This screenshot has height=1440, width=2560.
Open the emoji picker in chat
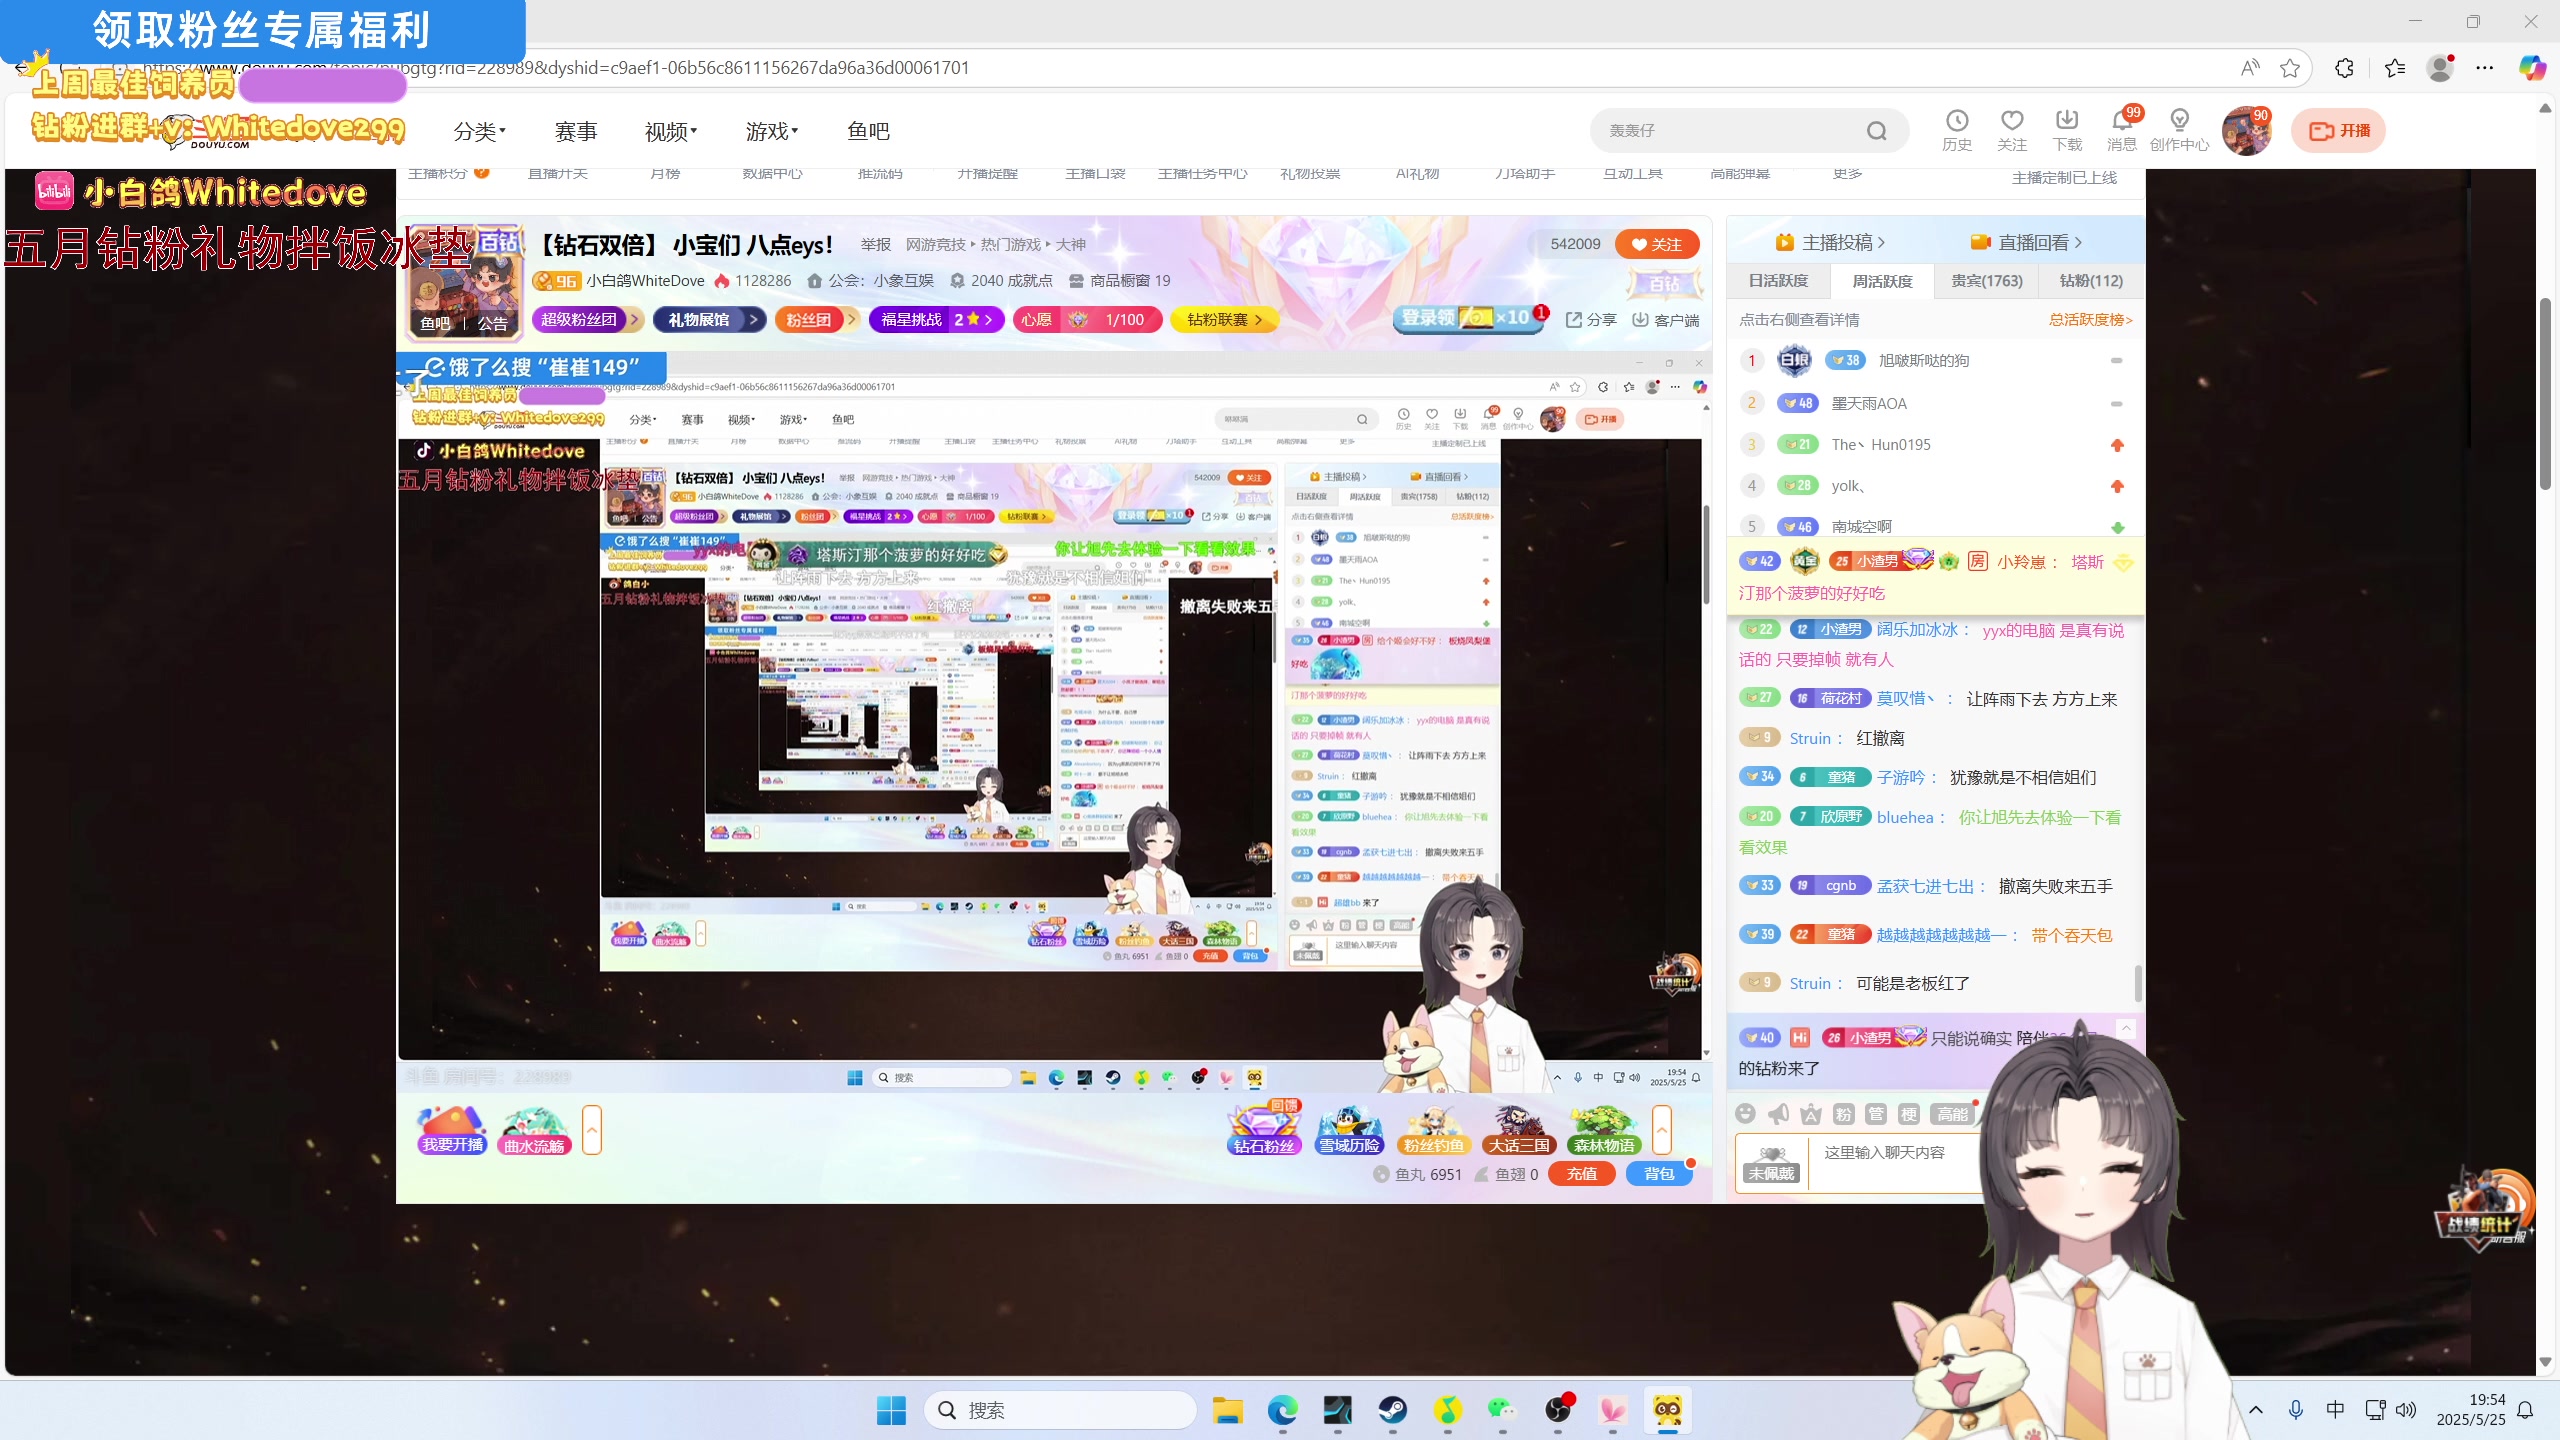pyautogui.click(x=1745, y=1114)
